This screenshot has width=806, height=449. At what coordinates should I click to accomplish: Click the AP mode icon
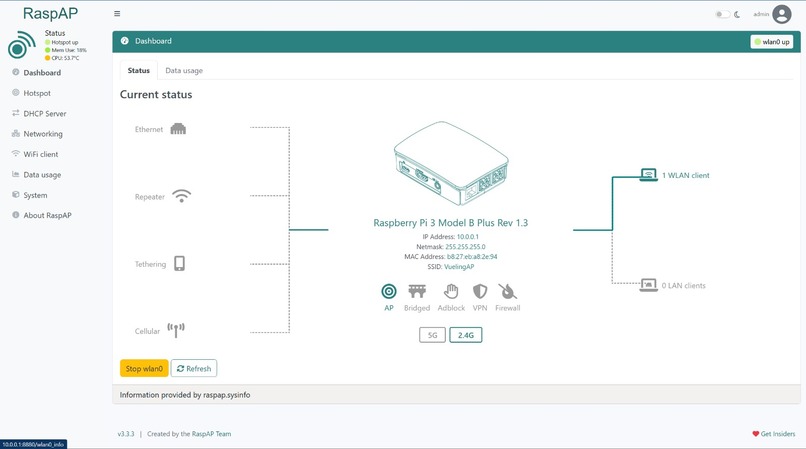click(389, 292)
